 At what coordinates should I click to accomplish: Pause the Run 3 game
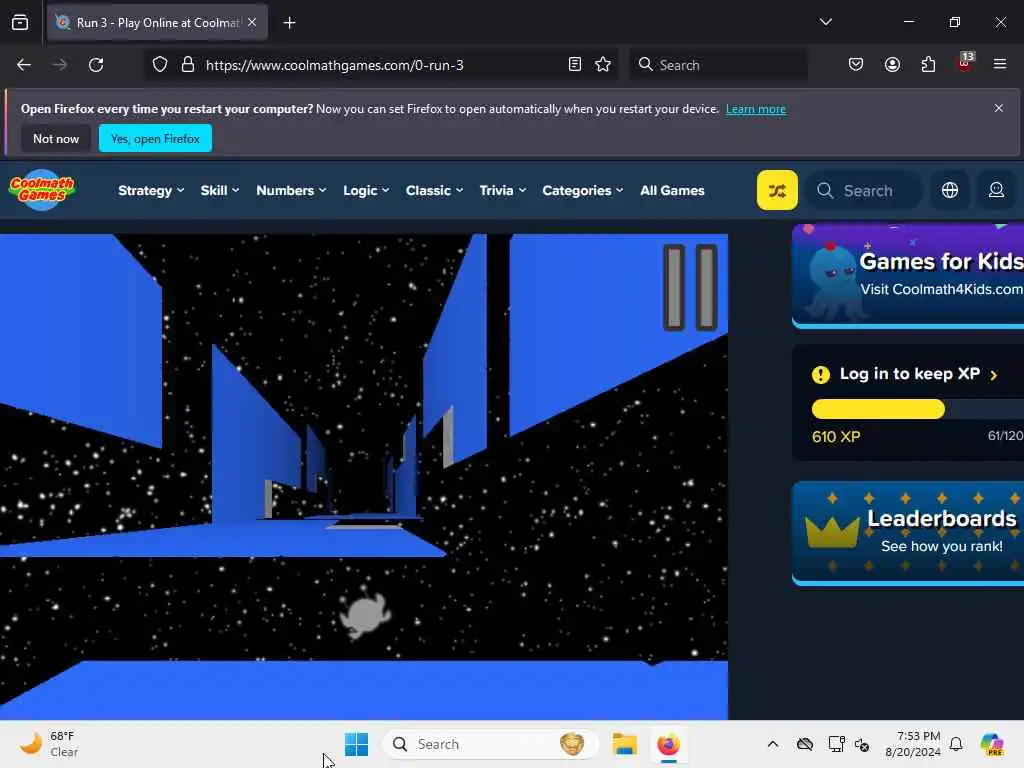pos(690,287)
